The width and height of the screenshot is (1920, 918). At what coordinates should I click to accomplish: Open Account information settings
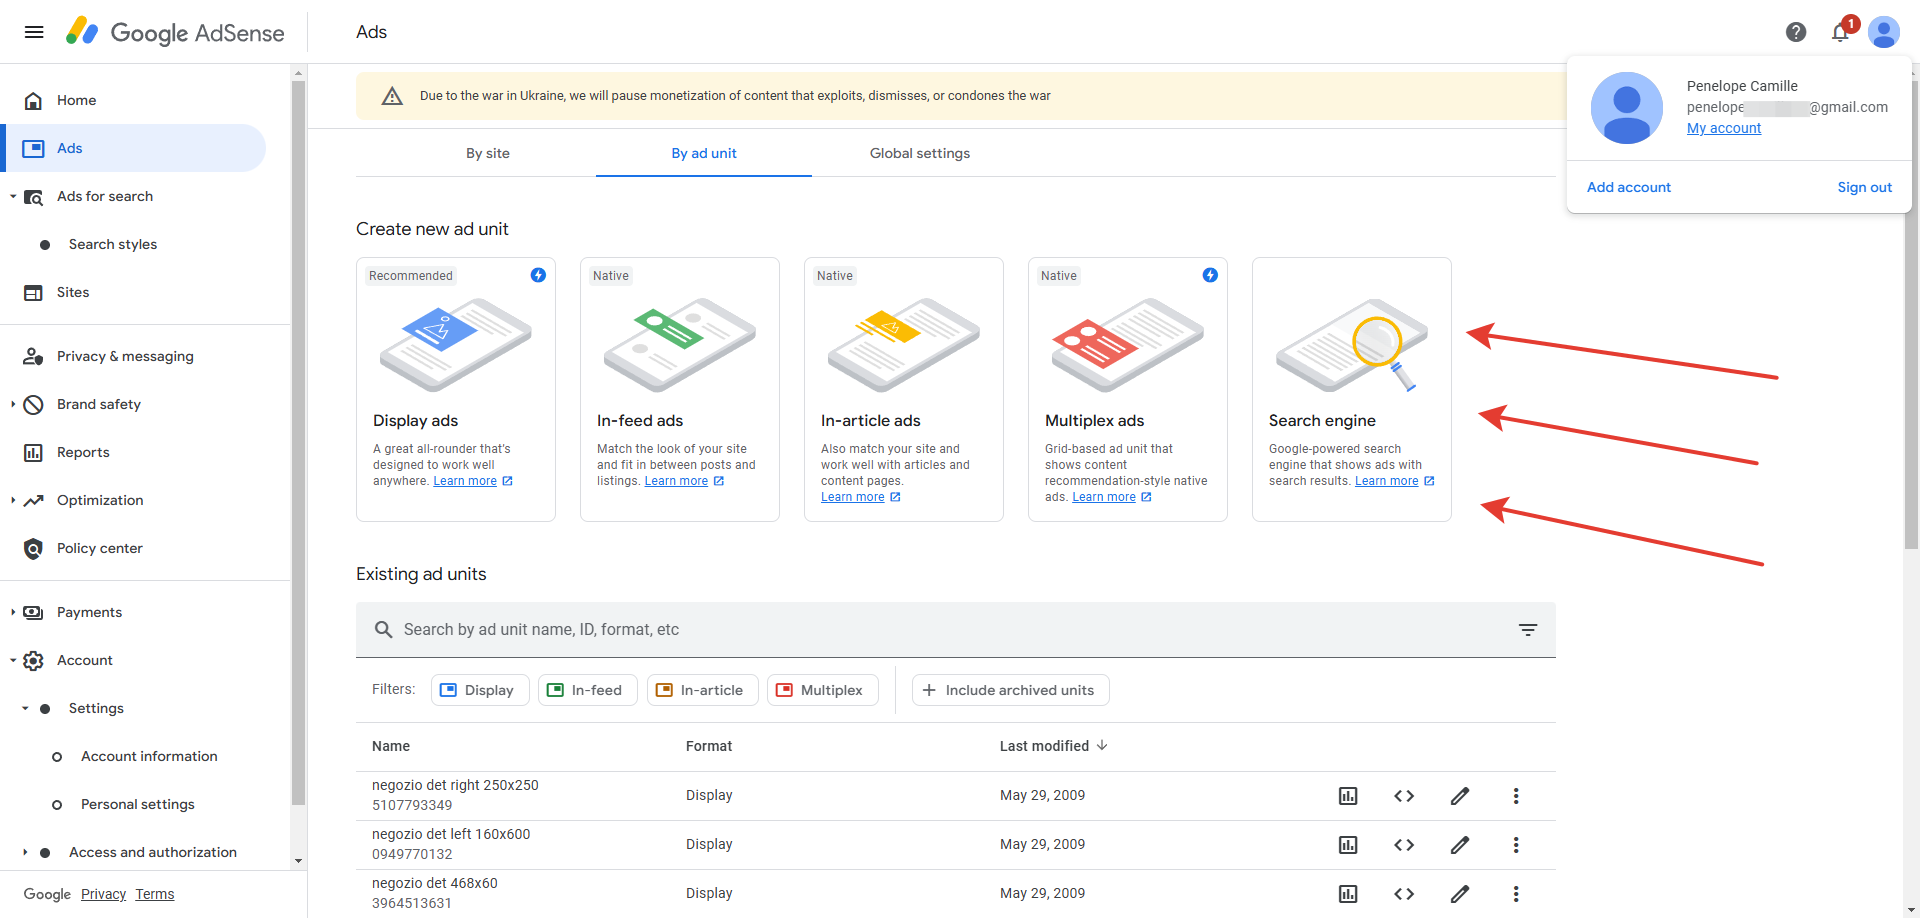(x=149, y=756)
